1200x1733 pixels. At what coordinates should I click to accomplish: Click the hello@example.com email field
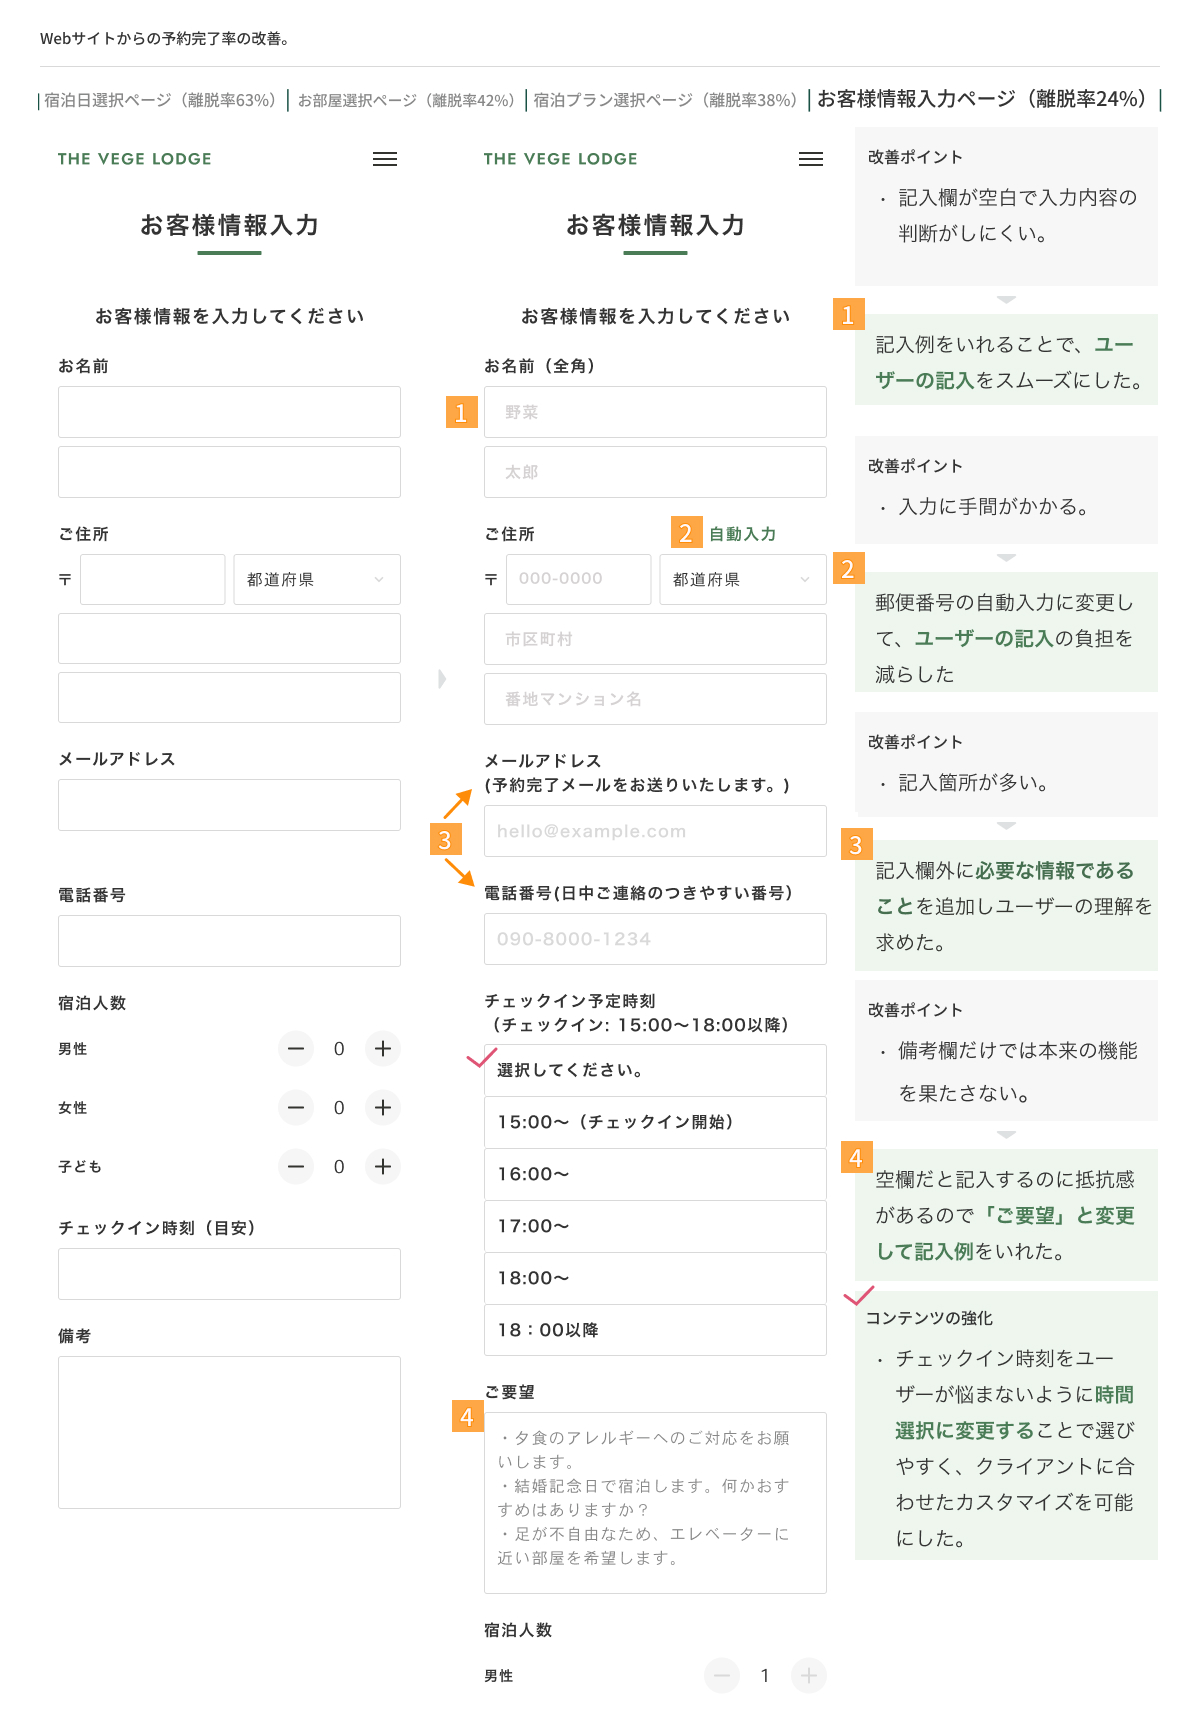coord(655,831)
